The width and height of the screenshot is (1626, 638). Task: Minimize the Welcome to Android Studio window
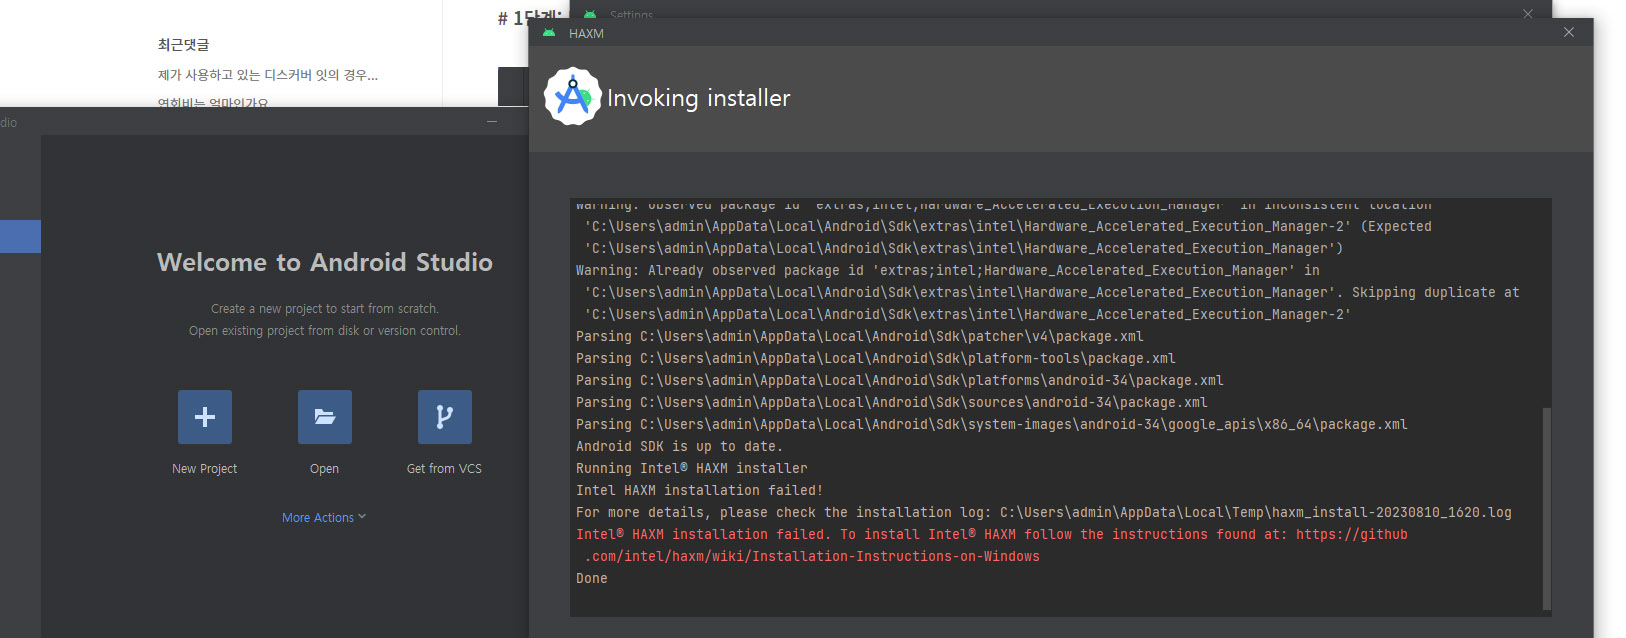tap(491, 122)
